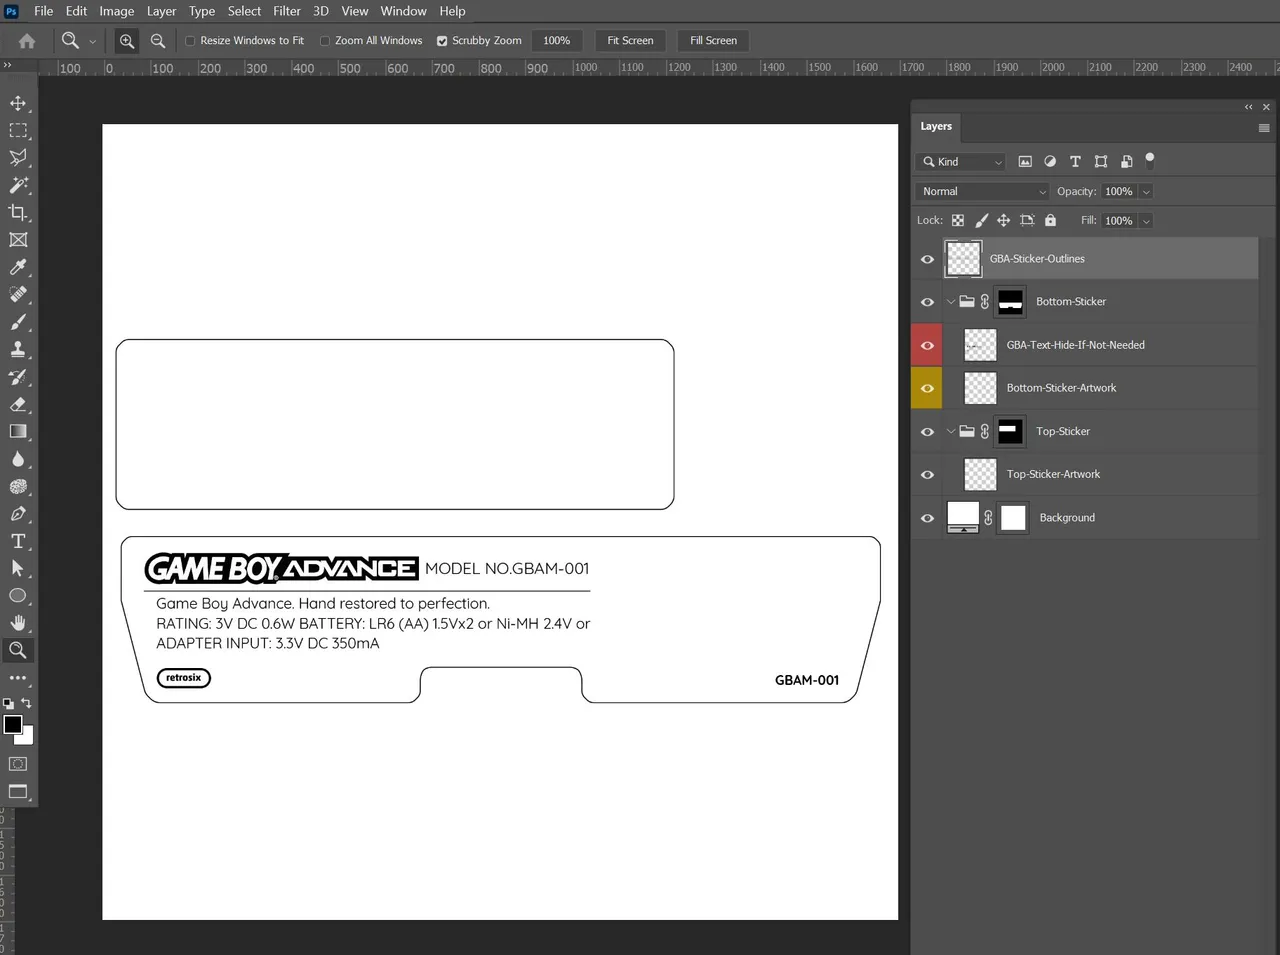
Task: Select the Blur tool
Action: [18, 459]
